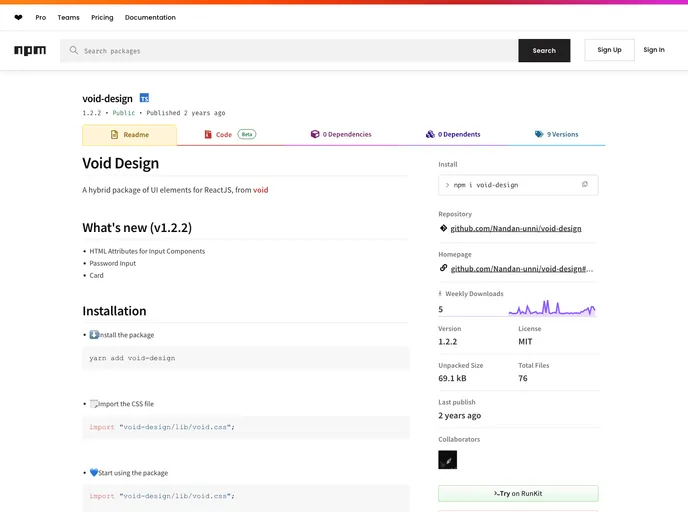Open the Teams menu item
The height and width of the screenshot is (512, 688).
click(68, 18)
